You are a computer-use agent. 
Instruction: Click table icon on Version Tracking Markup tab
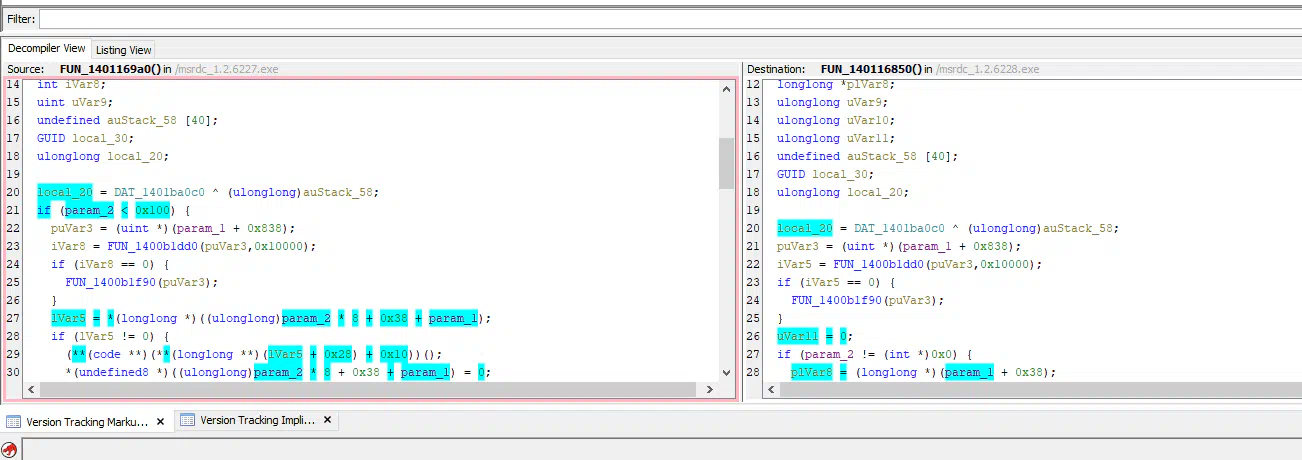pyautogui.click(x=14, y=421)
